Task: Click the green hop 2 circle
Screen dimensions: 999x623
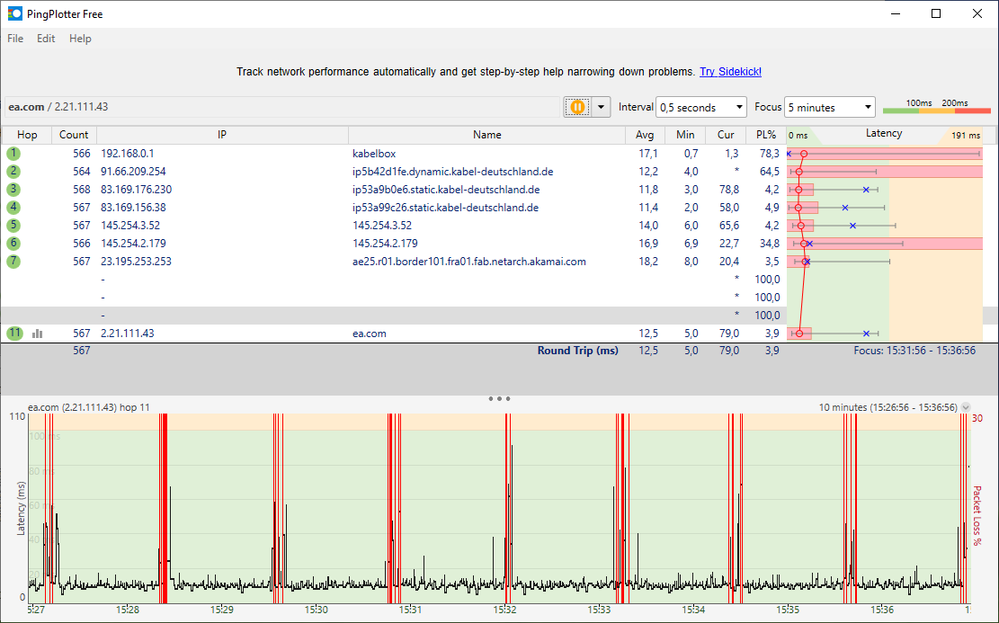Action: [14, 172]
